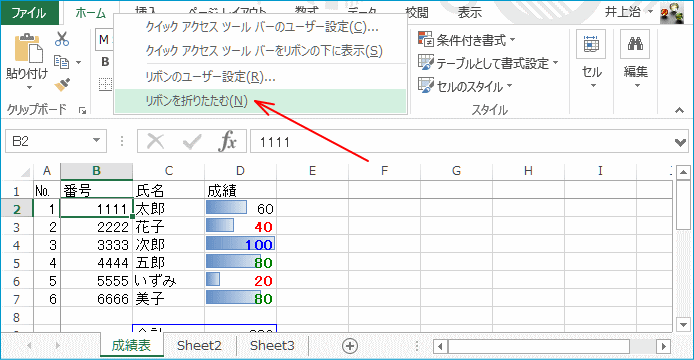
Task: Open the Editing (編集) binoculars dropdown
Action: [x=635, y=60]
